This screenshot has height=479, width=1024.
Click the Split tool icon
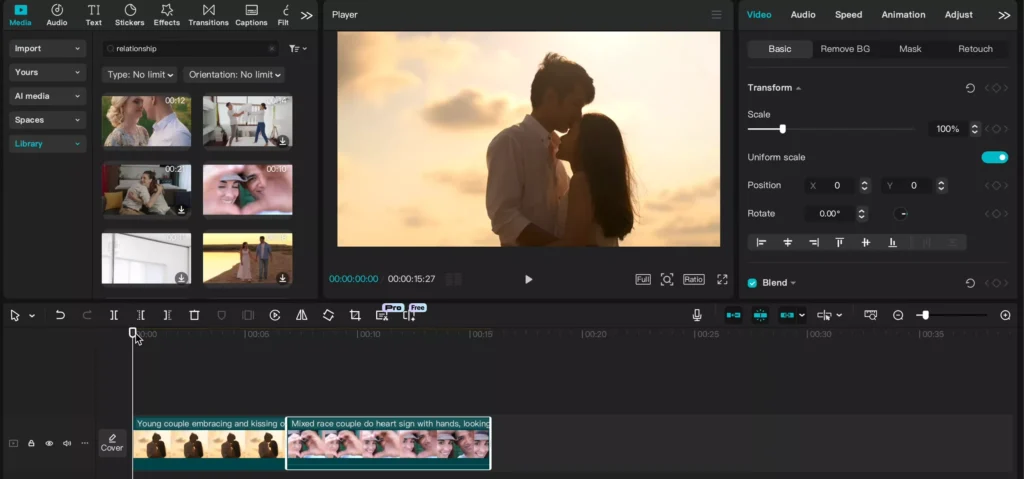[114, 315]
